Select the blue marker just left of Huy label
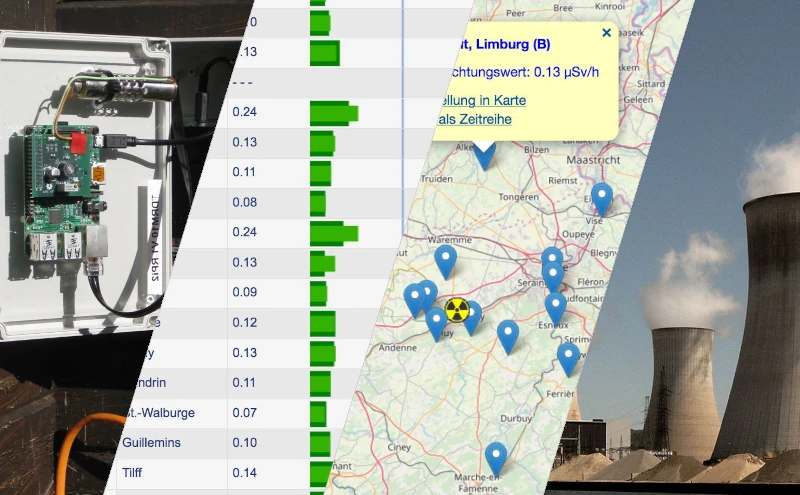Screen dimensions: 800x495 (436, 324)
